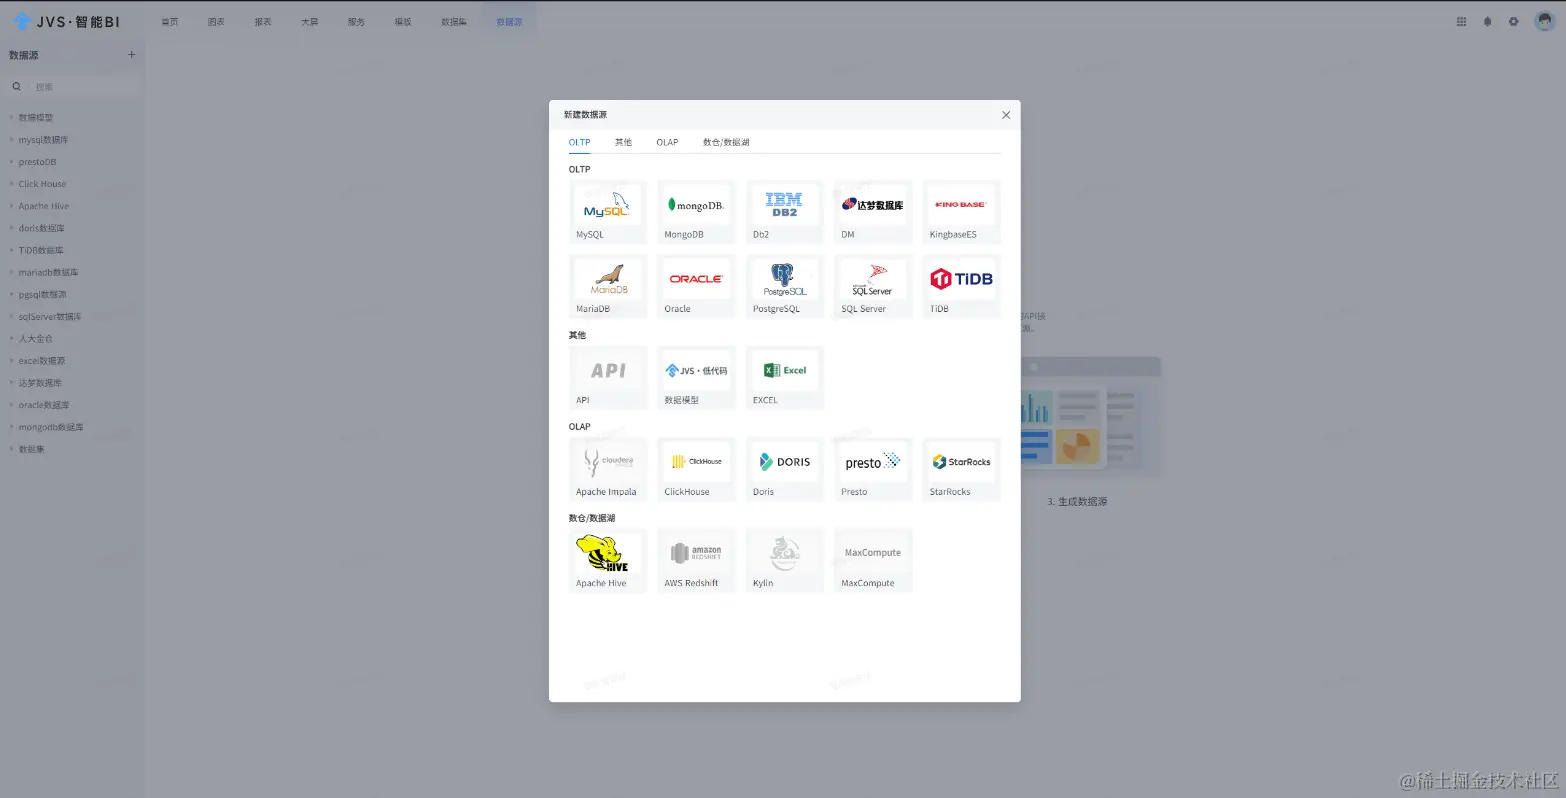Select the PostgreSQL data source card
The height and width of the screenshot is (798, 1566).
785,286
